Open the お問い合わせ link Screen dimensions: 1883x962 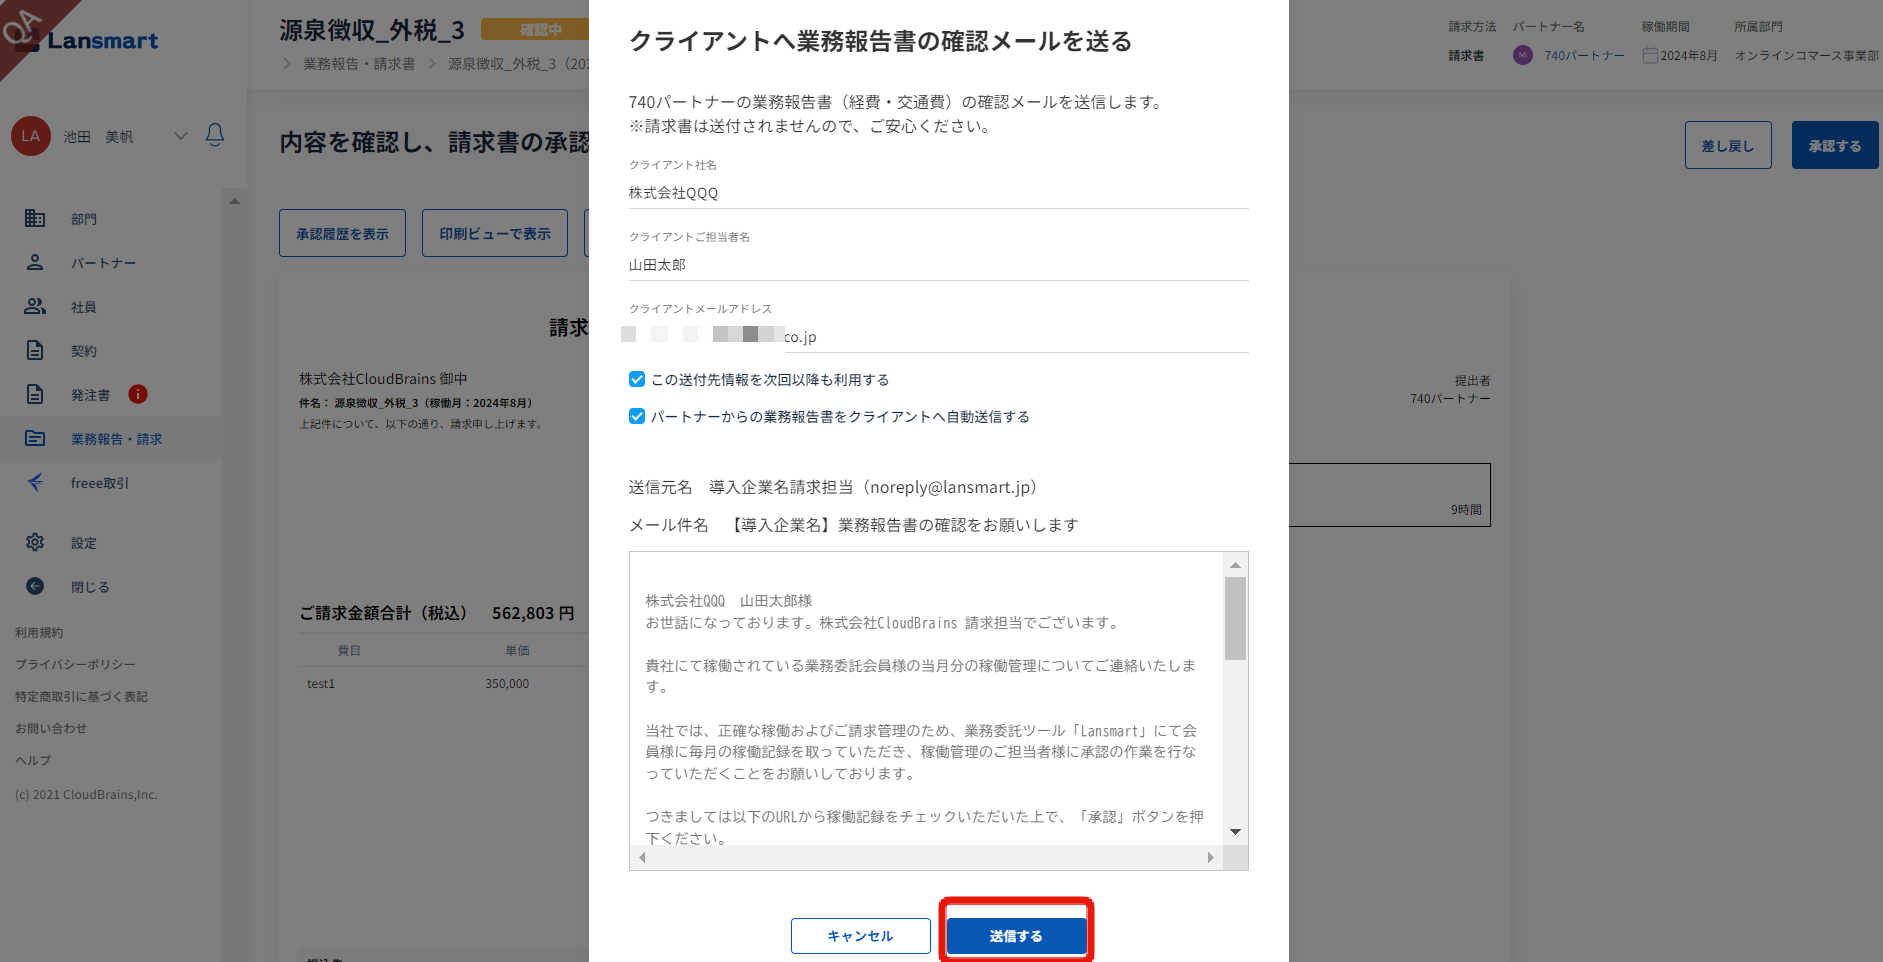pos(51,729)
